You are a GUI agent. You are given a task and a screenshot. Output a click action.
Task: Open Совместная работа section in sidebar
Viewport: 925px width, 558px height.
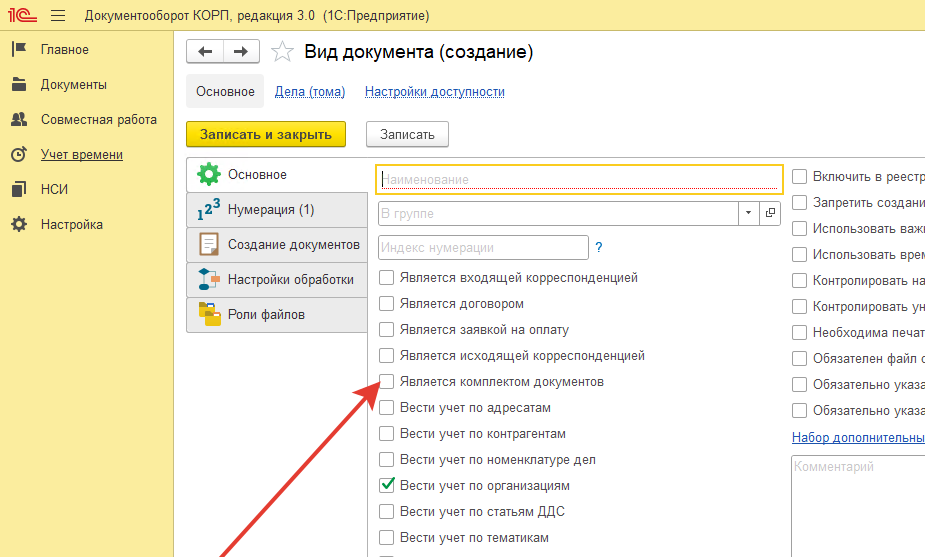click(x=98, y=120)
